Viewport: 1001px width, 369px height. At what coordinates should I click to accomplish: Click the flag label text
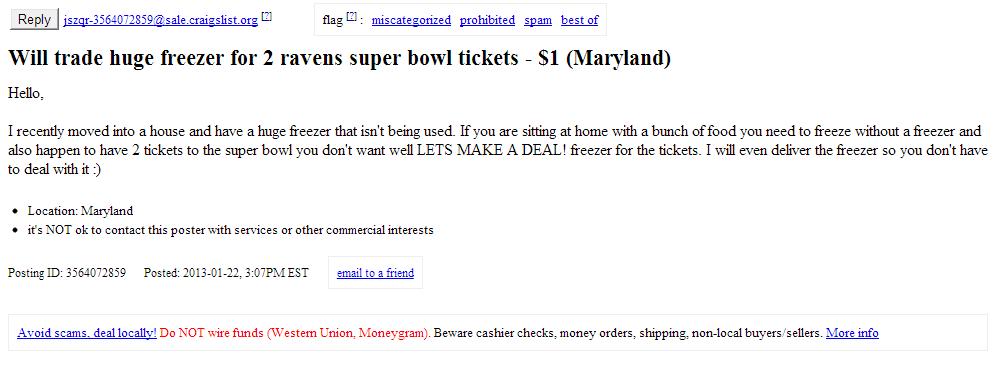click(x=333, y=20)
